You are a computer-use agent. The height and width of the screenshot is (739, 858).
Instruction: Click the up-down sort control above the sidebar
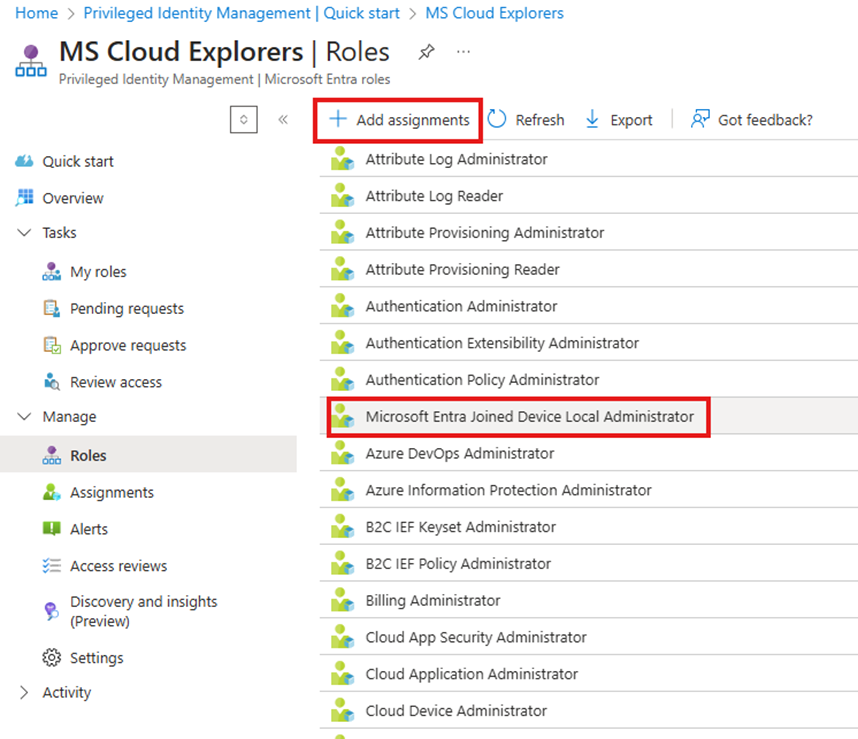coord(243,120)
